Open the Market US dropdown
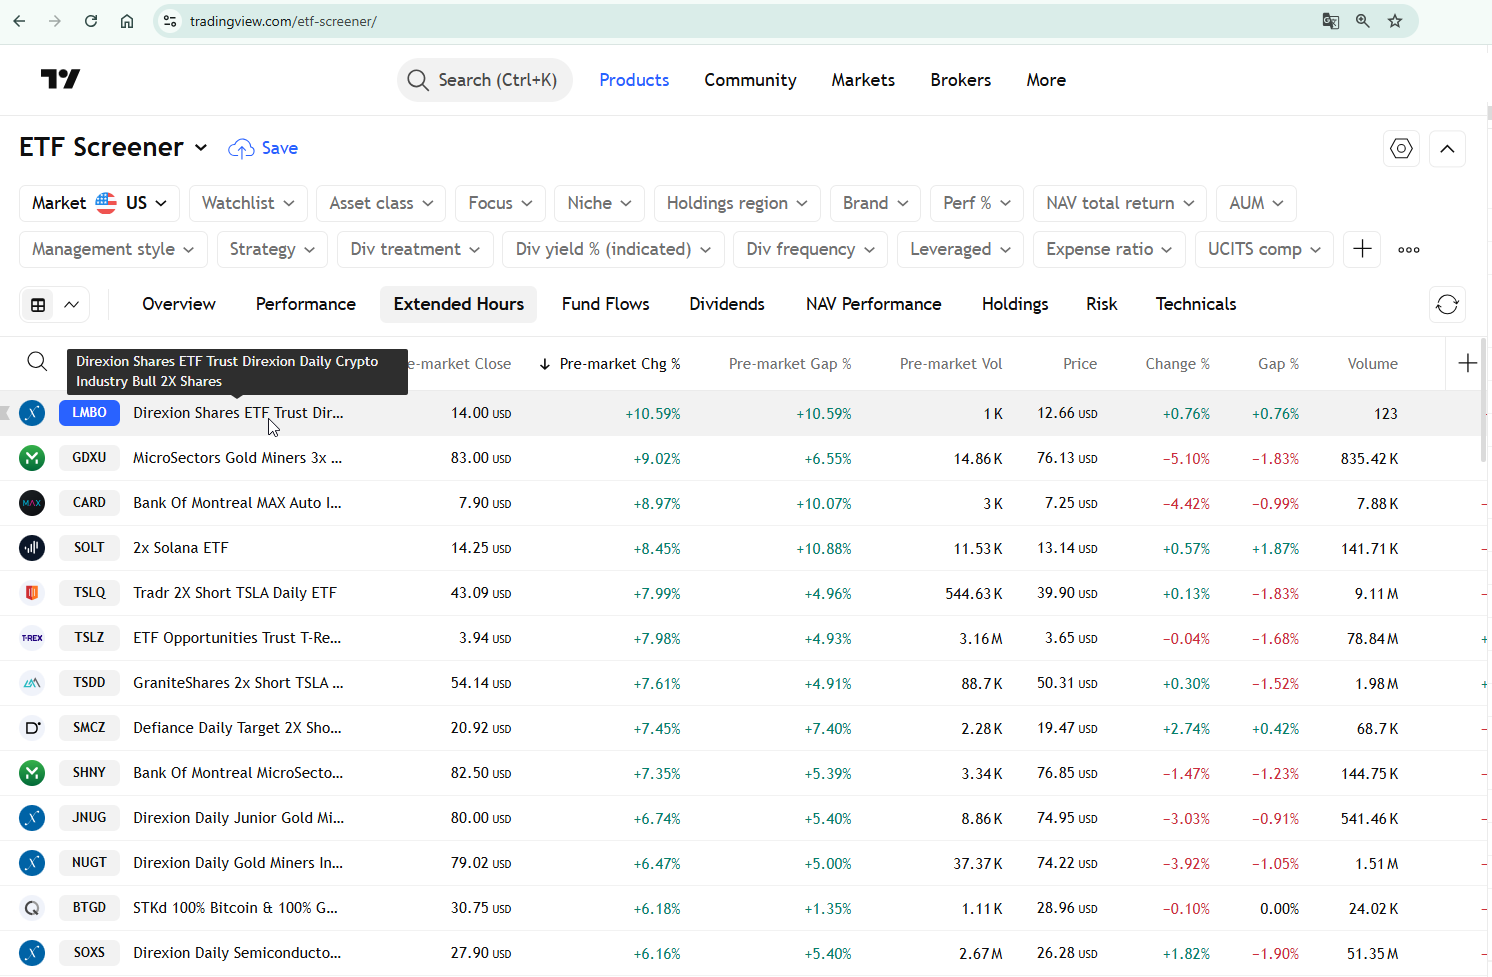Image resolution: width=1492 pixels, height=977 pixels. 100,203
